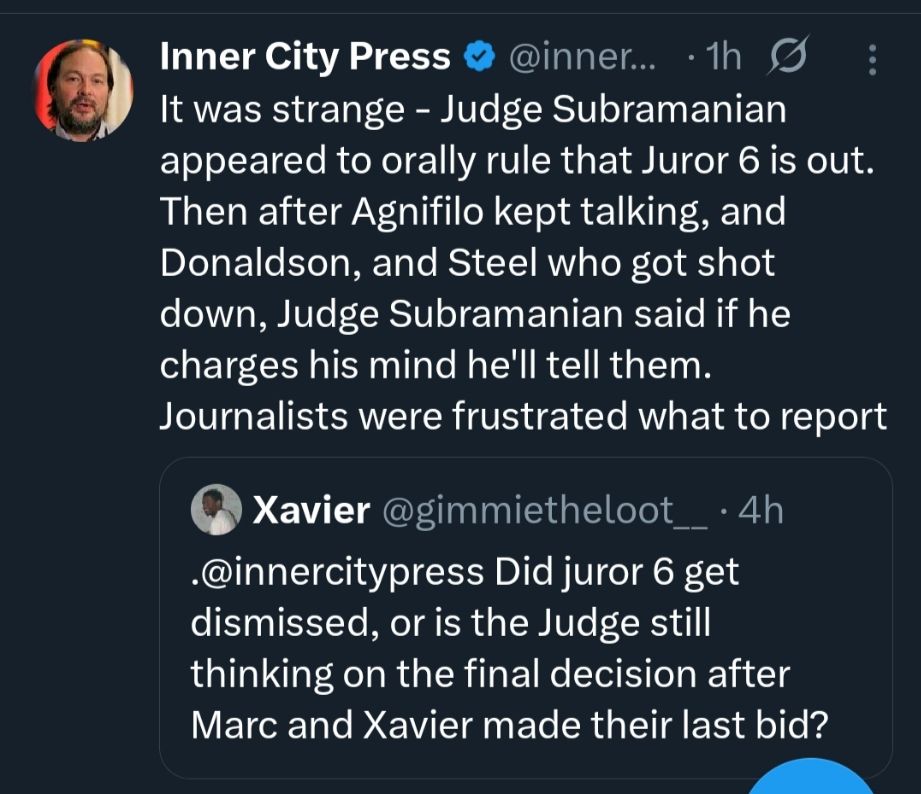Click the "Did juror 6 get" text
Viewport: 921px width, 794px height.
point(615,572)
